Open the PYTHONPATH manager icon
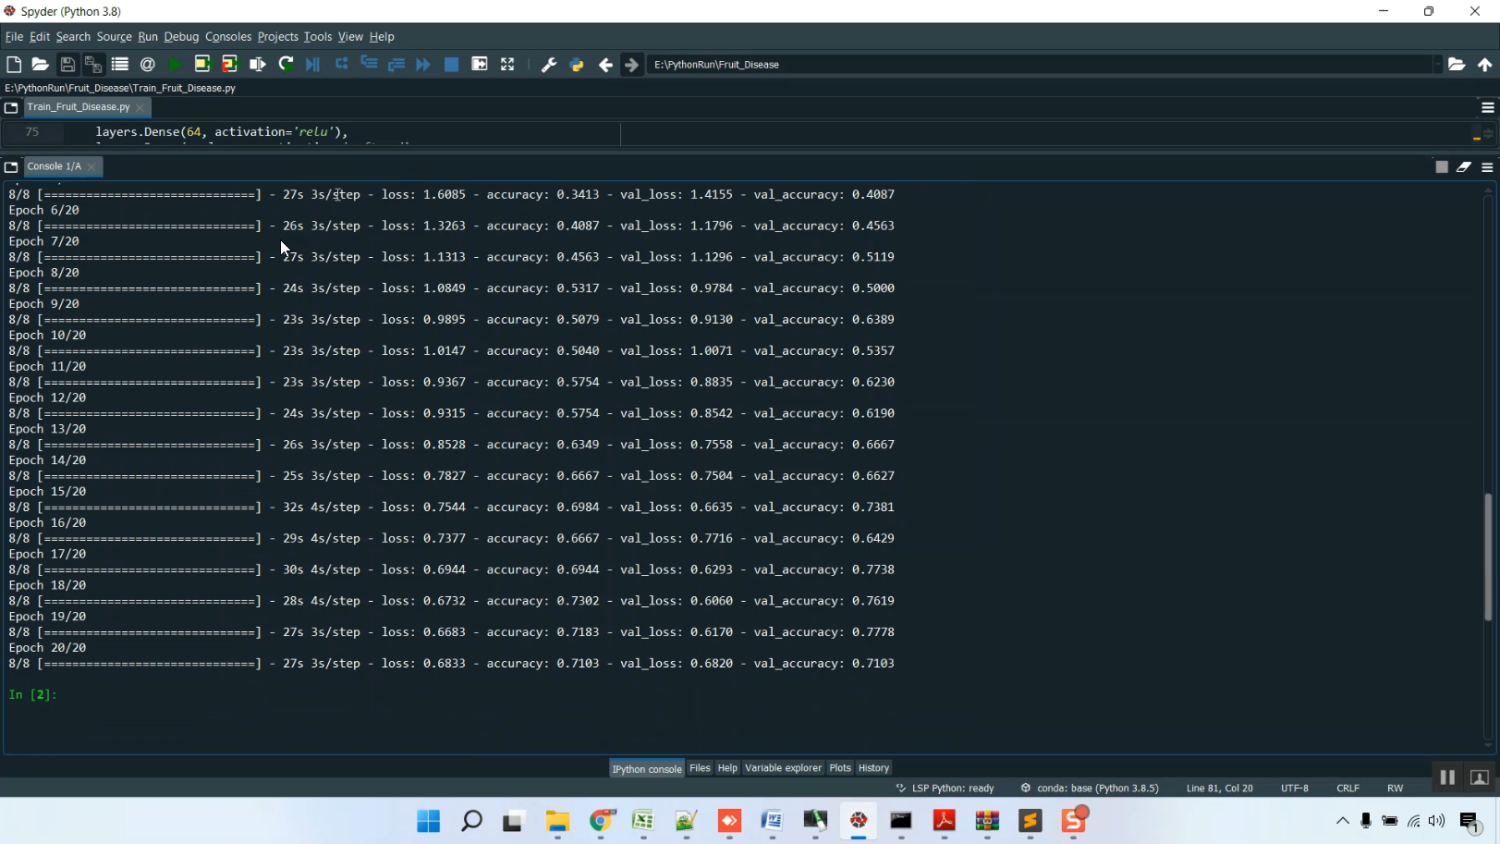The height and width of the screenshot is (844, 1500). 577,65
